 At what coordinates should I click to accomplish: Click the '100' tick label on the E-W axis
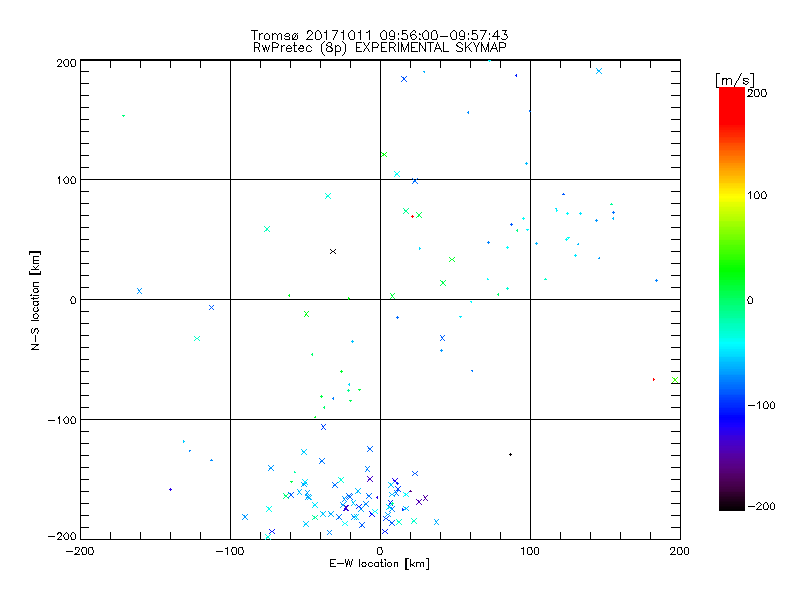[530, 552]
